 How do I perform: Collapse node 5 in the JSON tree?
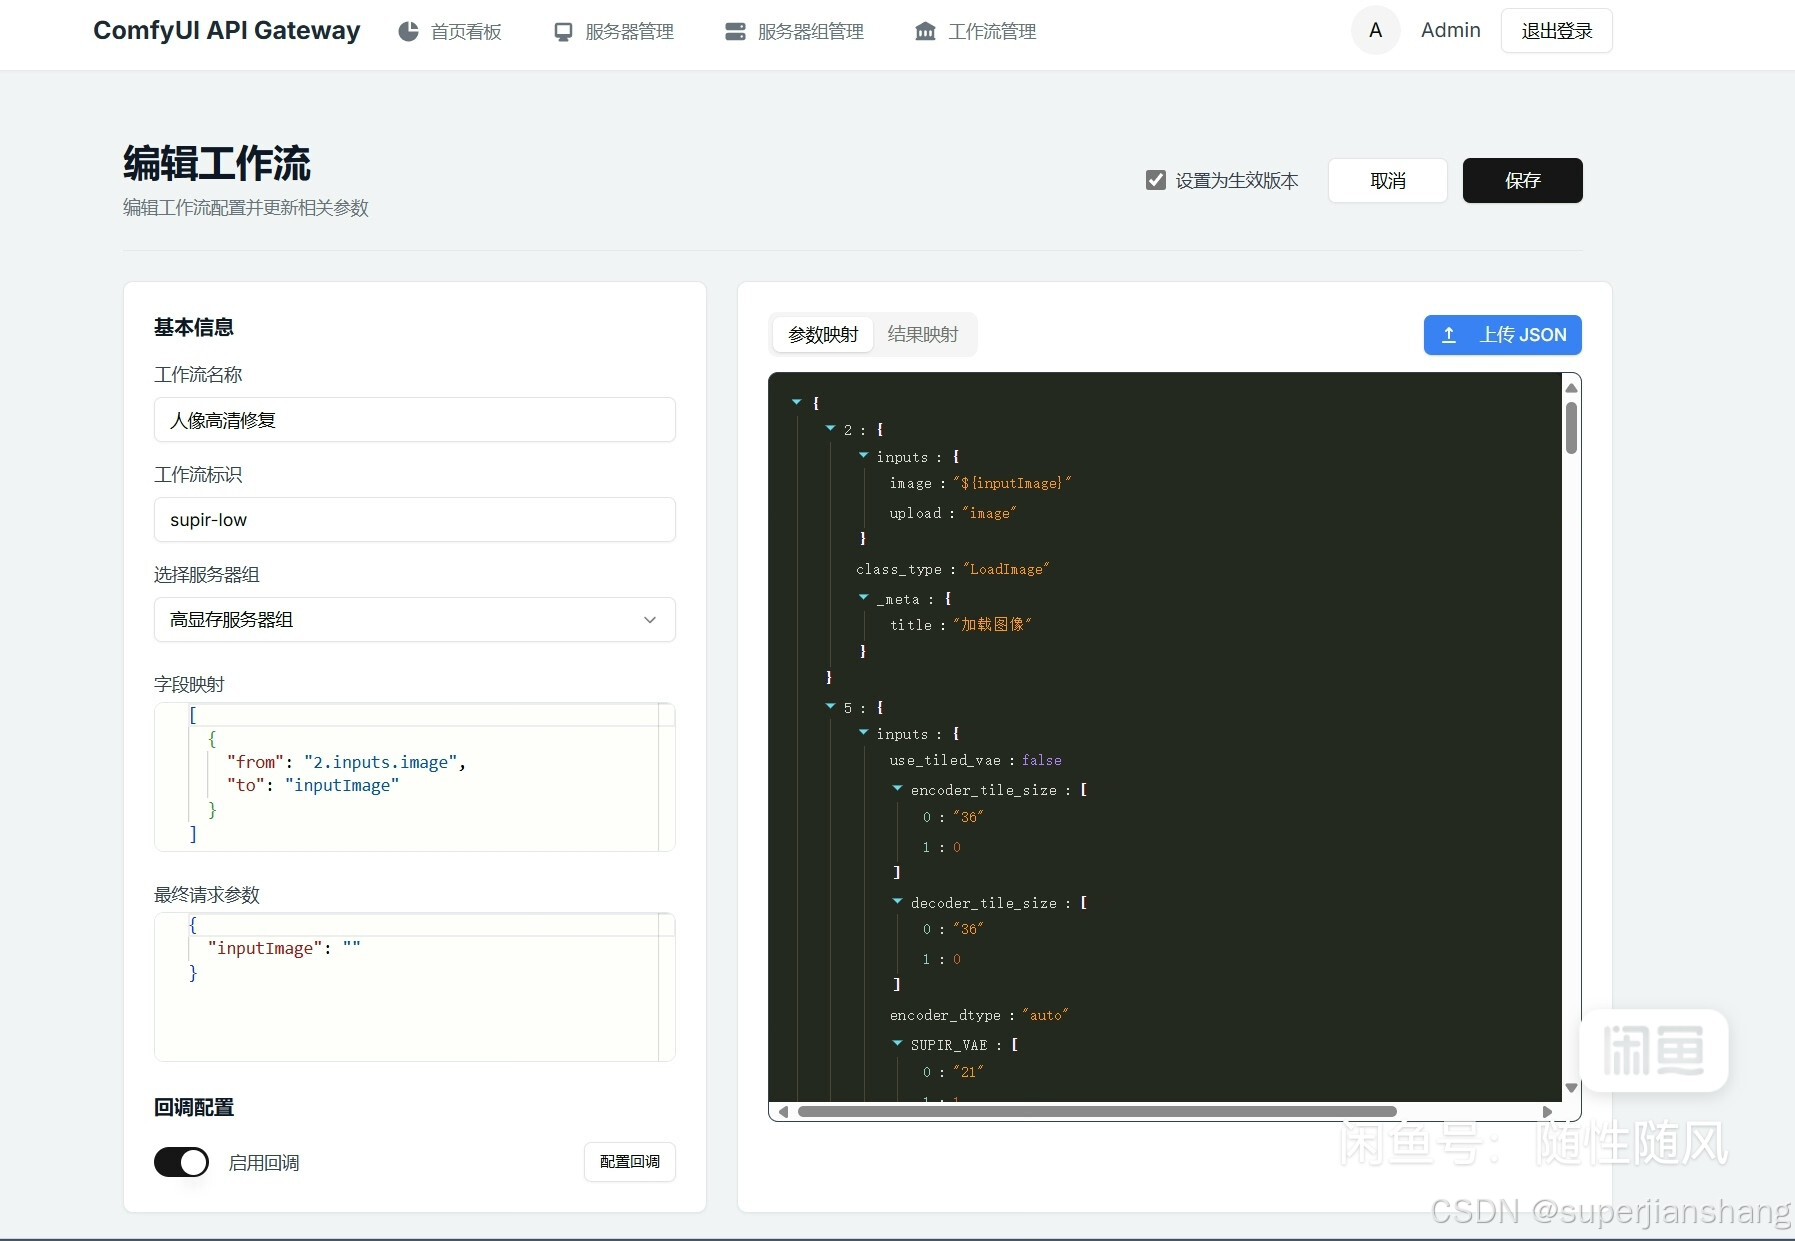click(x=830, y=706)
